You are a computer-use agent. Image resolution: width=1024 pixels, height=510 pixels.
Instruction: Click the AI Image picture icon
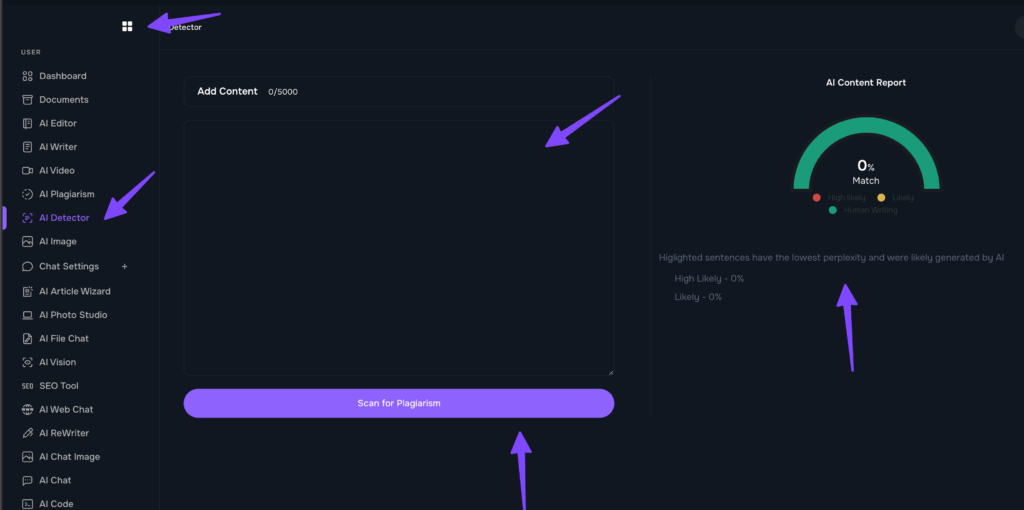click(x=28, y=242)
